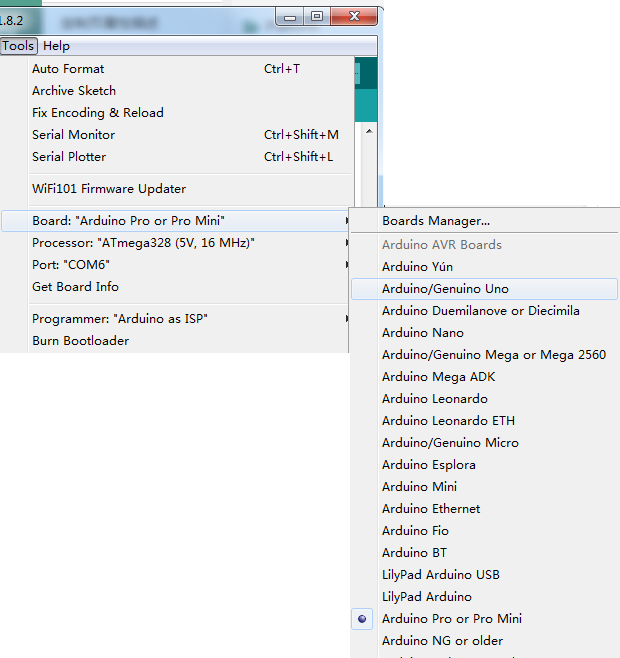
Task: Select Get Board Info
Action: point(175,287)
